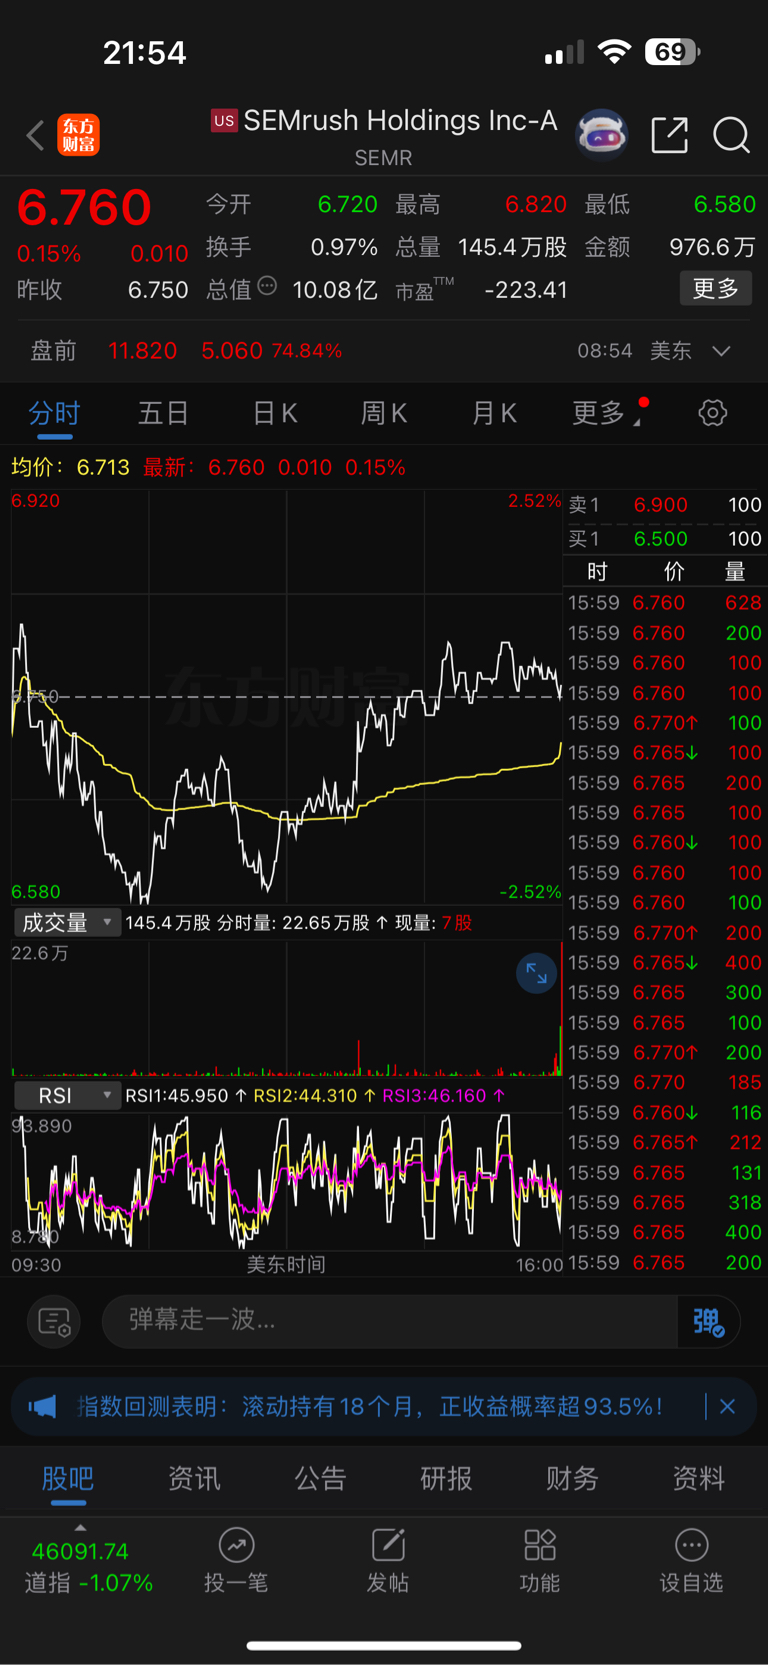Close the index backtest banner
The image size is (768, 1665).
pyautogui.click(x=727, y=1407)
